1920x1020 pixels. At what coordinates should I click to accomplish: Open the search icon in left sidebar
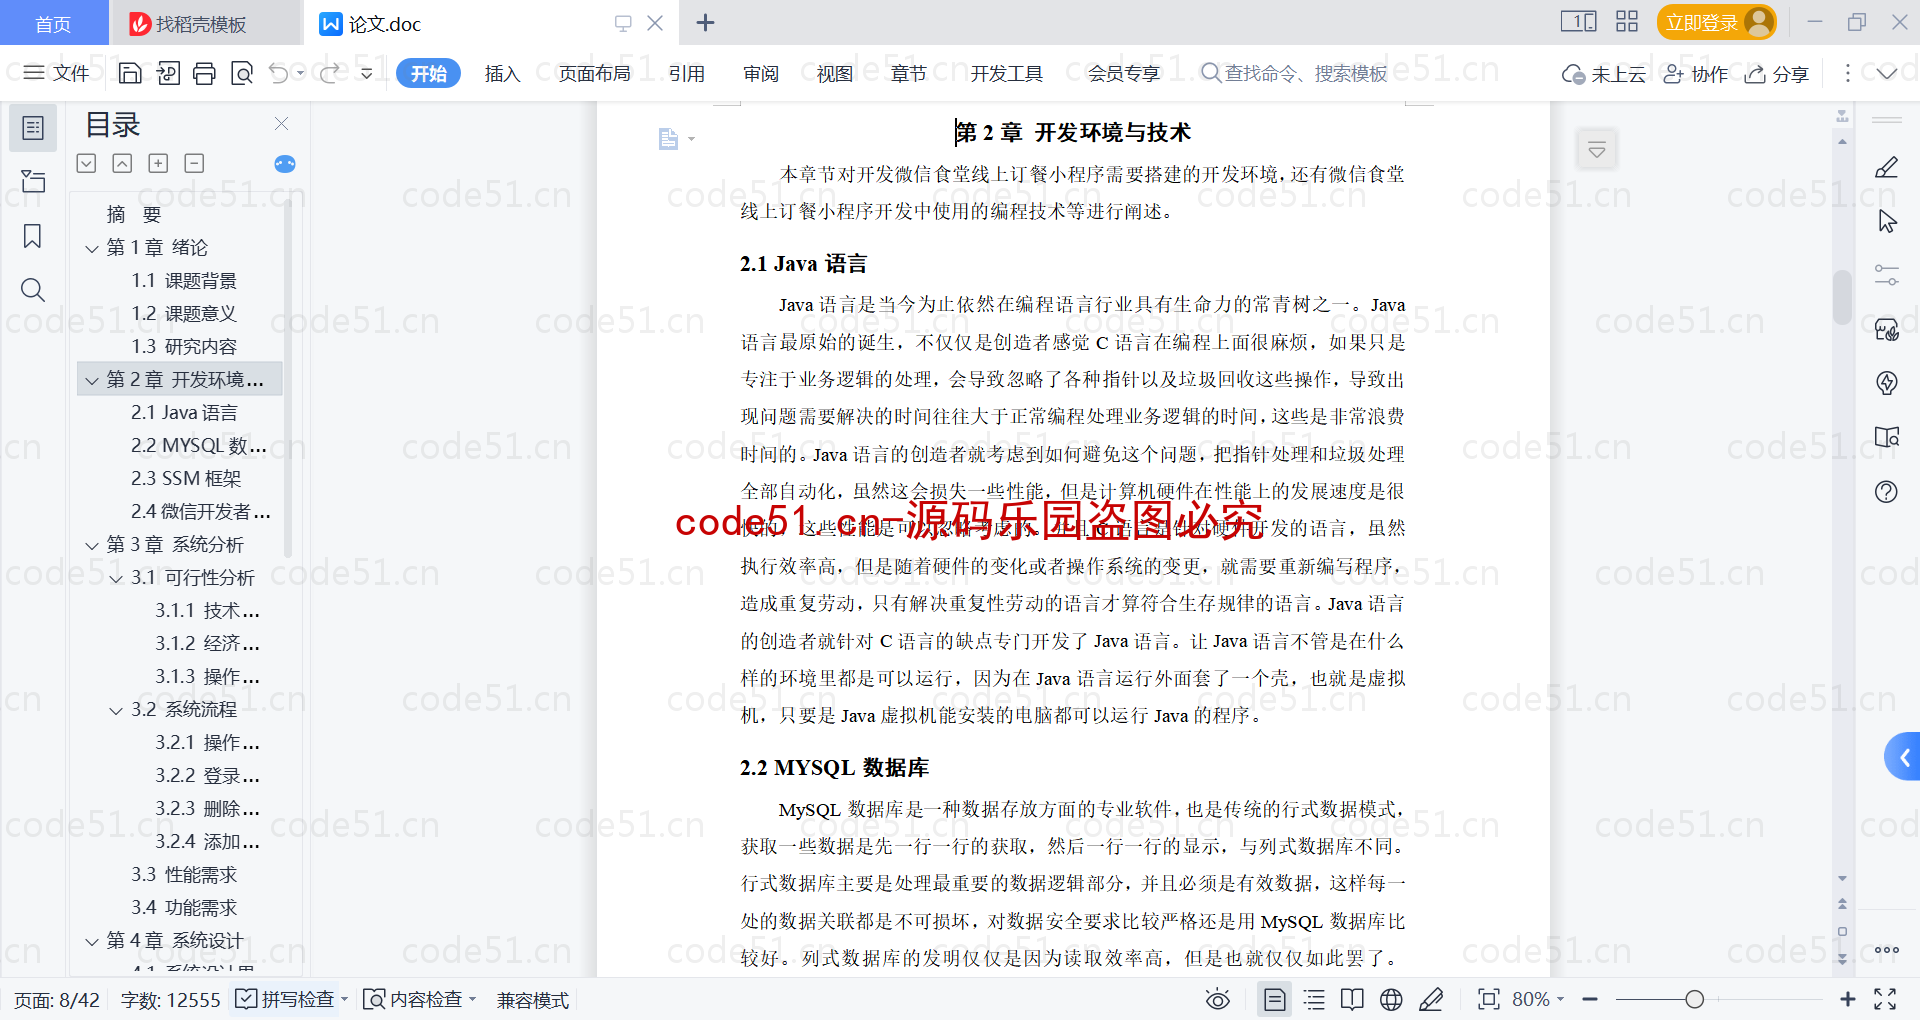pyautogui.click(x=33, y=290)
